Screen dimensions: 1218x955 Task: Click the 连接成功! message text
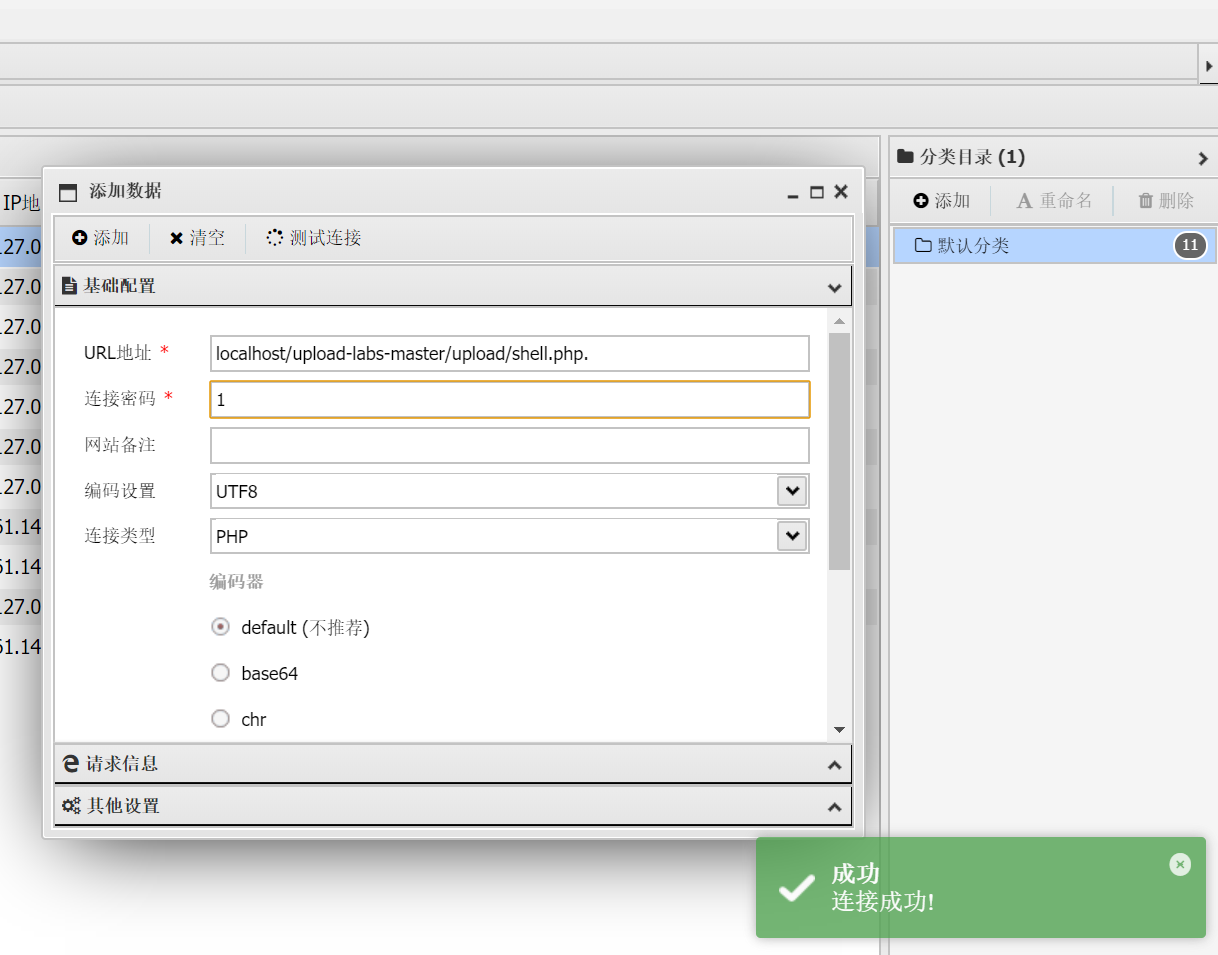tap(883, 901)
